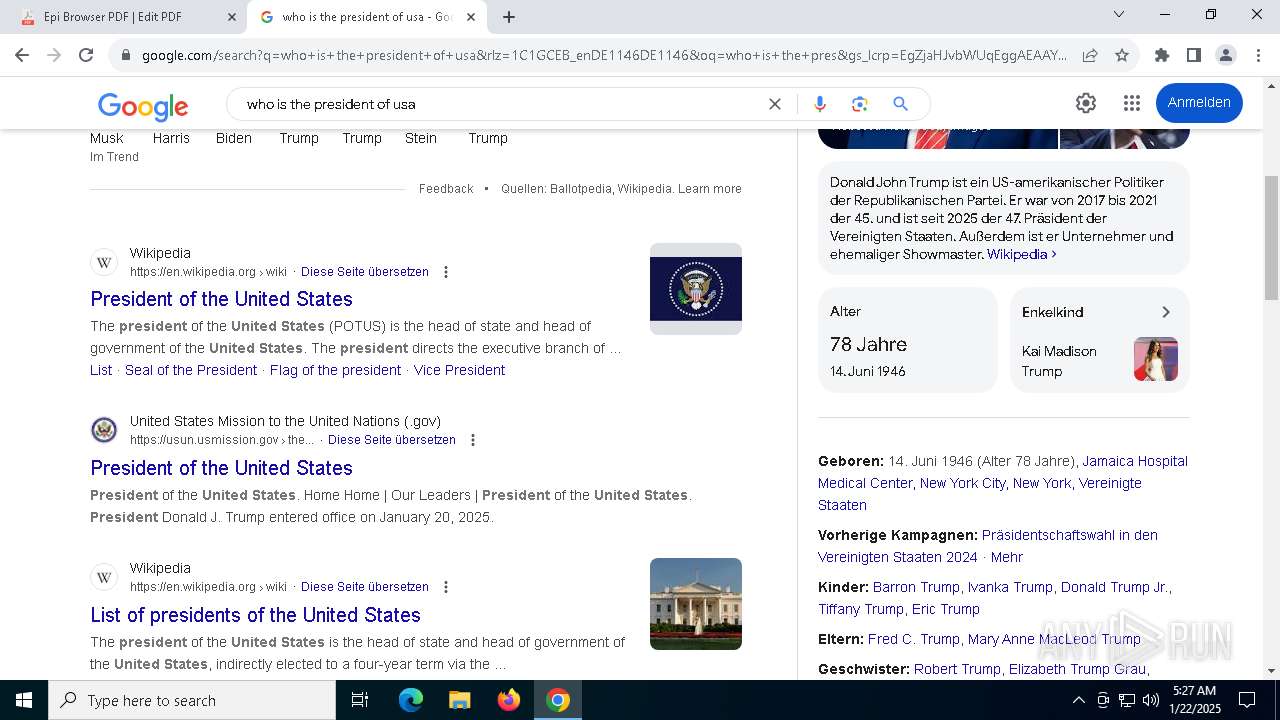
Task: Expand the Enkelkind card arrow
Action: click(1165, 312)
